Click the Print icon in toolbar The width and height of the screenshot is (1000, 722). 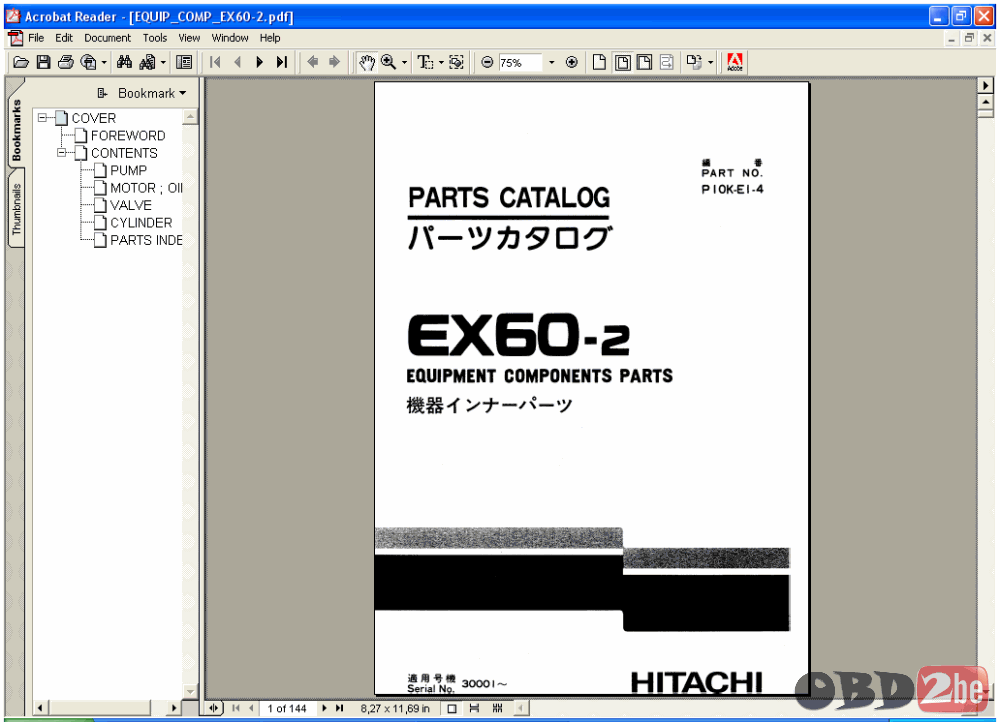coord(66,62)
